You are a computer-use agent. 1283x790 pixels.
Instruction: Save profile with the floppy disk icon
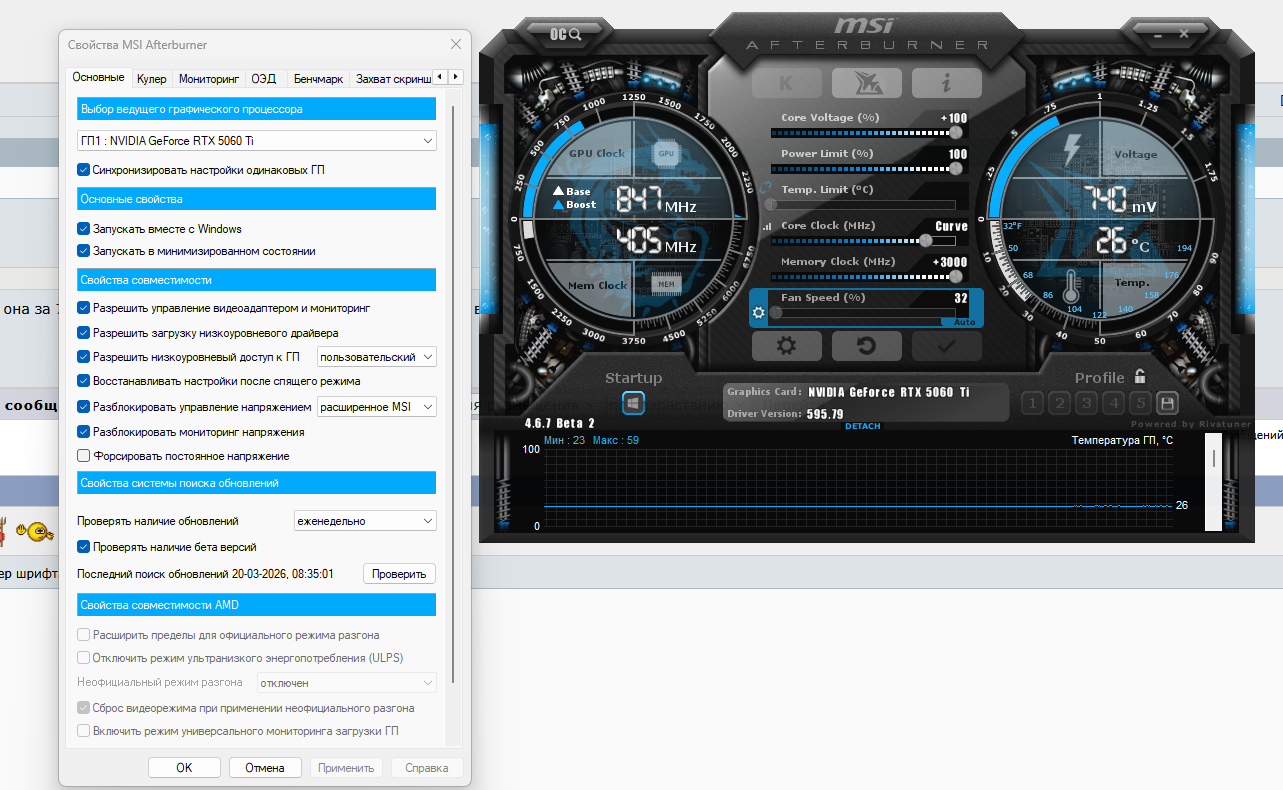pyautogui.click(x=1167, y=403)
